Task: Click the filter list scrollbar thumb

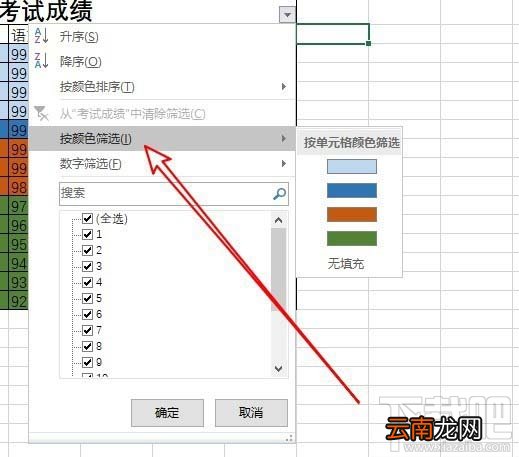Action: [x=279, y=270]
